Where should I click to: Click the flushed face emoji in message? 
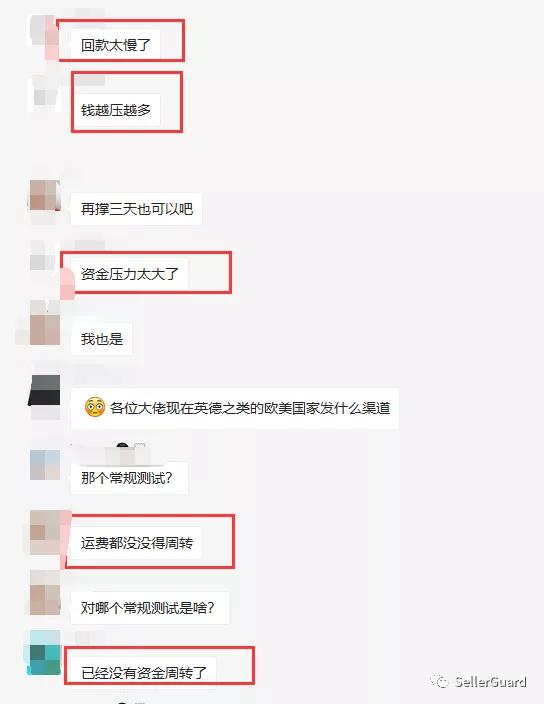(95, 407)
